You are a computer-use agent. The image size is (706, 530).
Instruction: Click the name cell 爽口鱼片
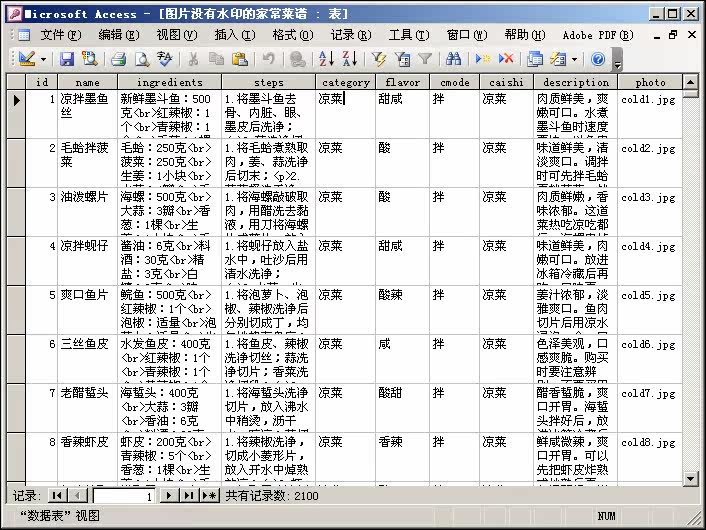tap(87, 310)
